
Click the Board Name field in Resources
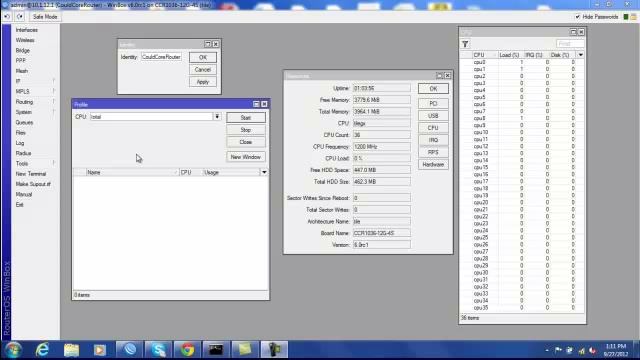(x=382, y=233)
